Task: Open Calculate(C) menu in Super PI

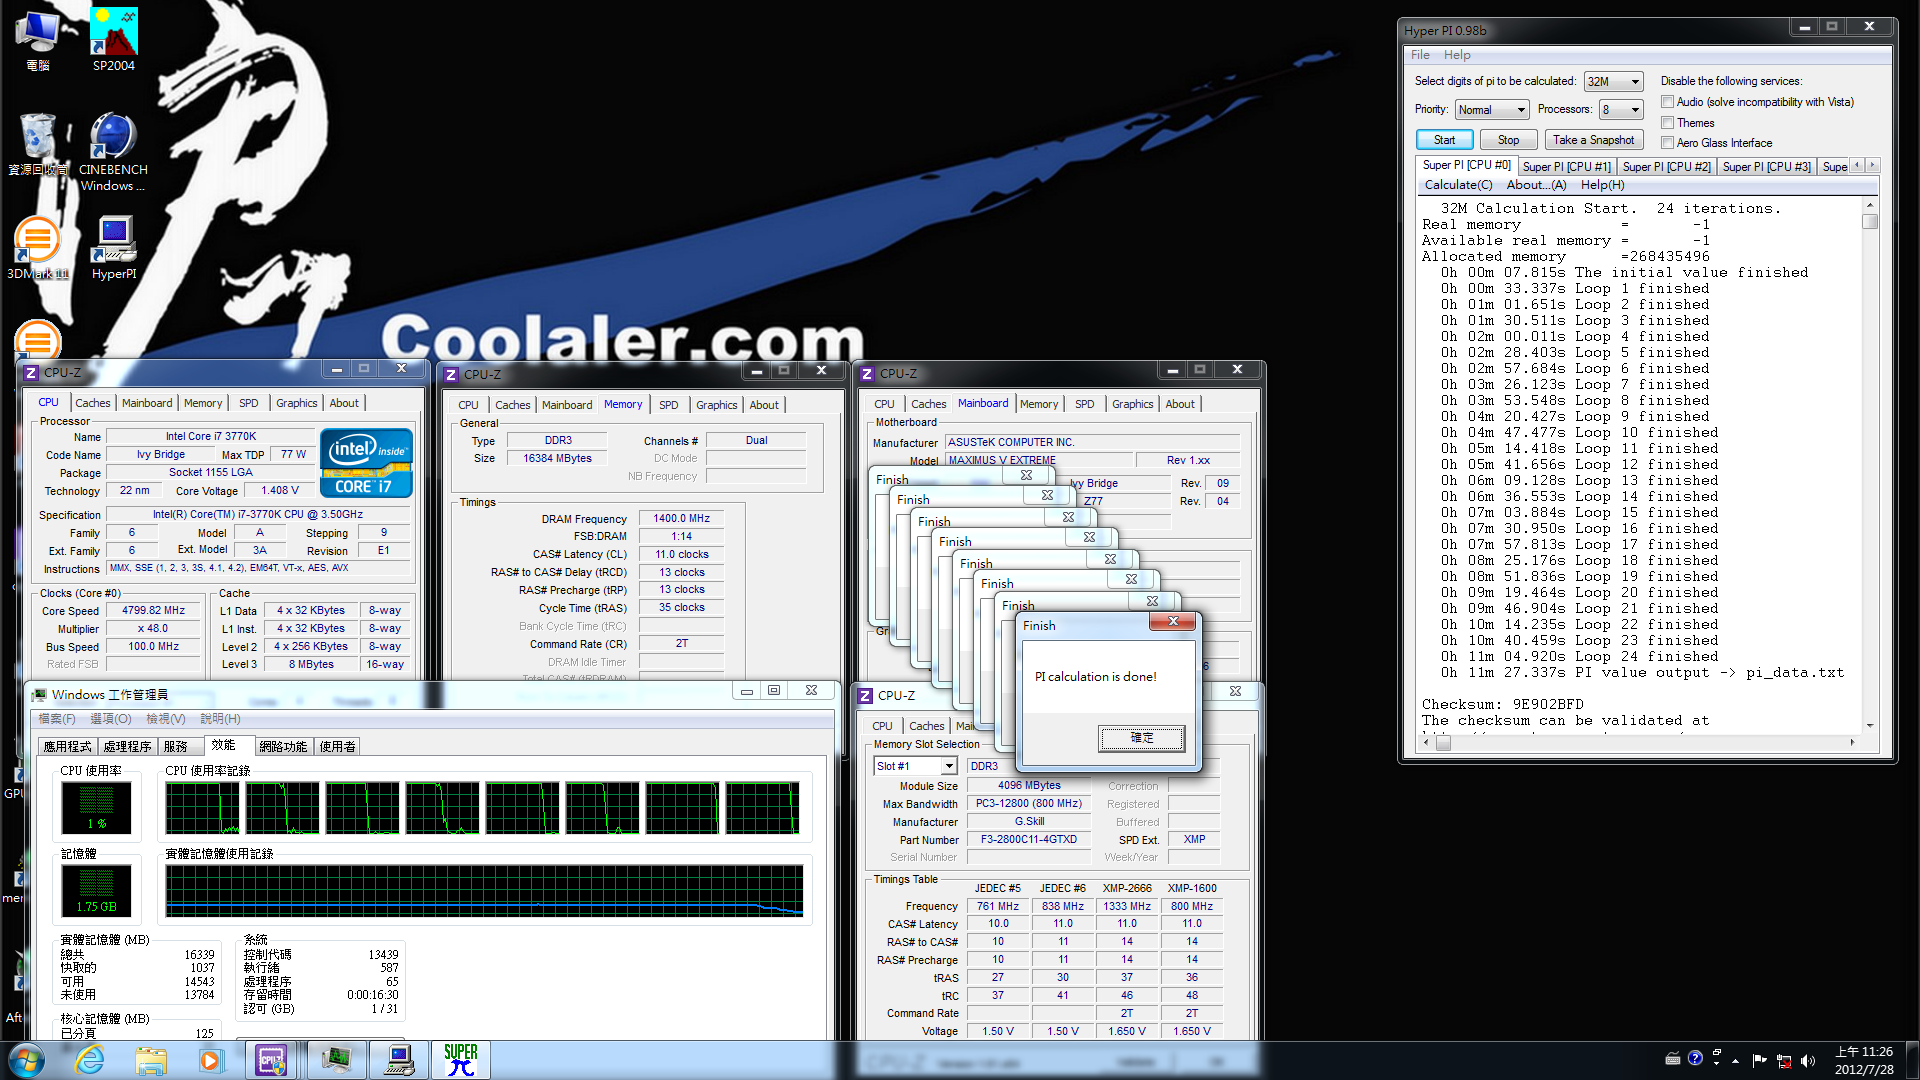Action: click(1458, 185)
